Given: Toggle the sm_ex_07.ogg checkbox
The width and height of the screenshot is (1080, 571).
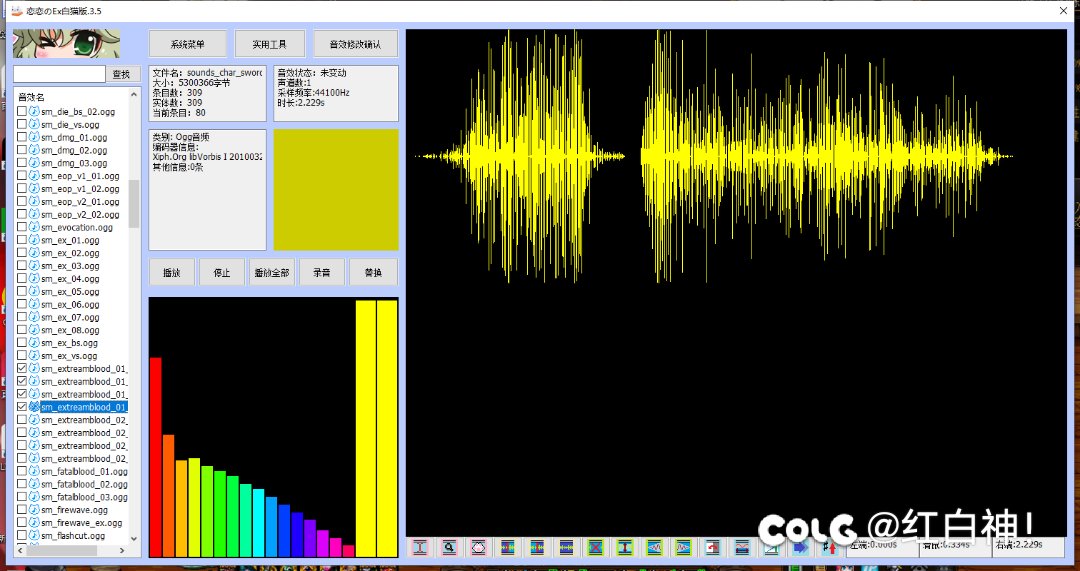Looking at the screenshot, I should (x=22, y=318).
